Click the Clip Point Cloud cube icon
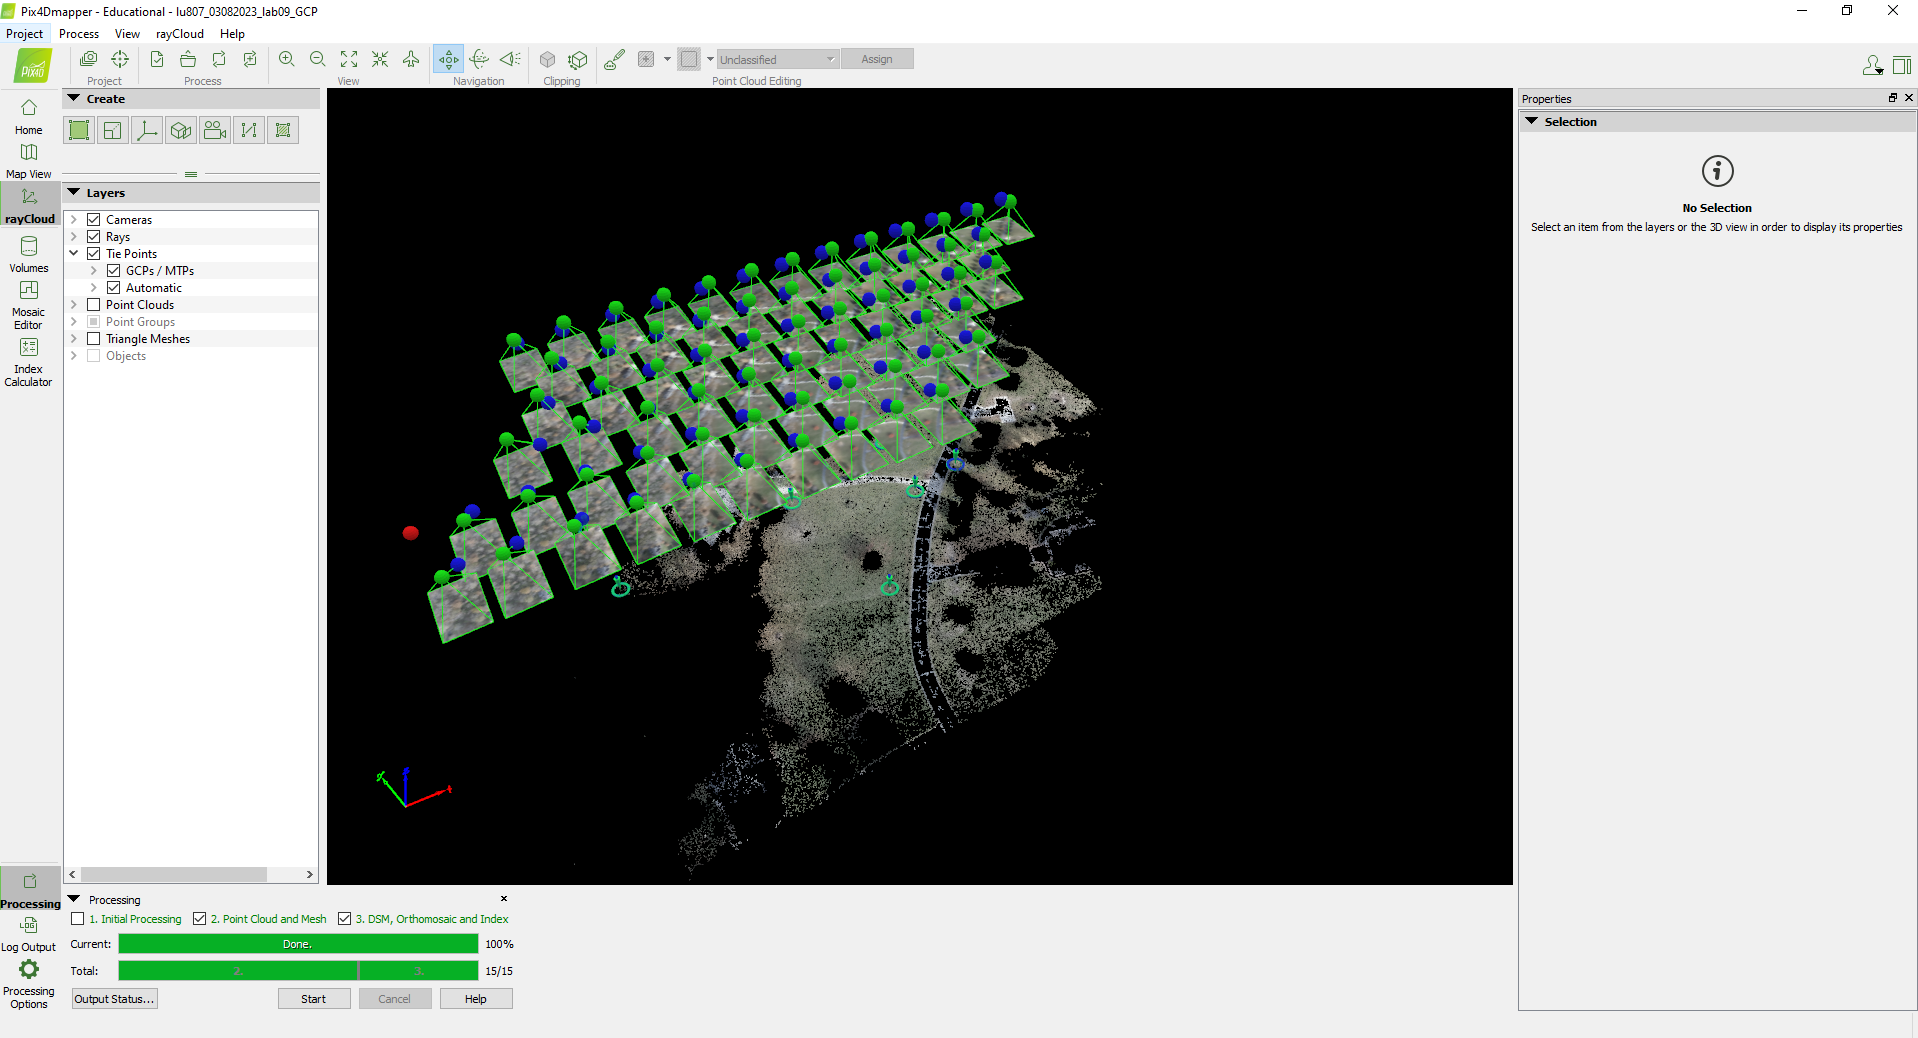The image size is (1918, 1038). (547, 59)
